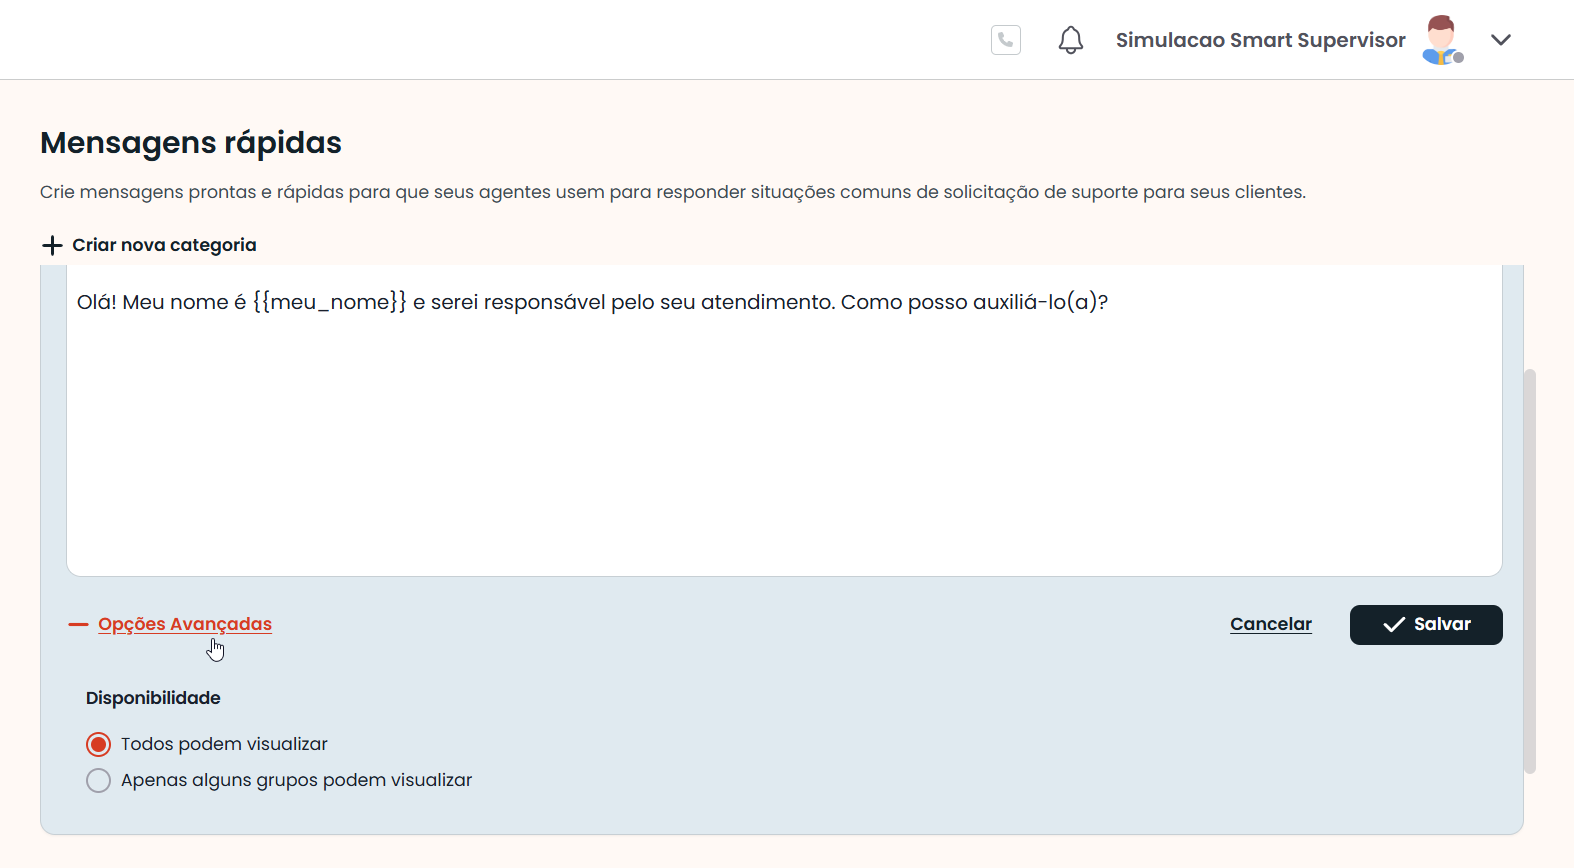Click the plus icon for new category
The image size is (1574, 868).
pyautogui.click(x=52, y=245)
